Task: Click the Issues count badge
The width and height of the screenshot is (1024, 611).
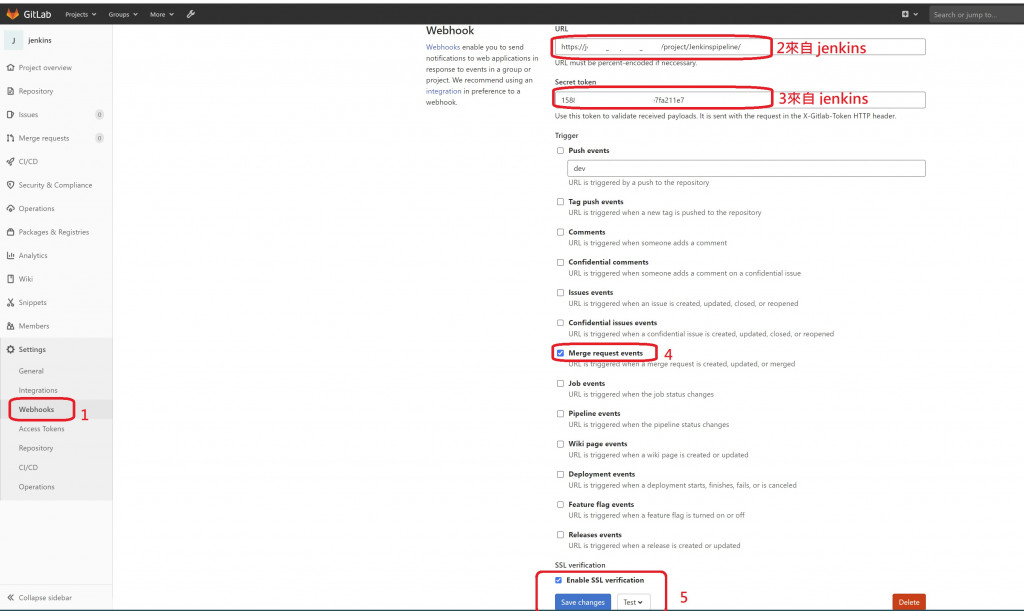Action: click(x=99, y=114)
